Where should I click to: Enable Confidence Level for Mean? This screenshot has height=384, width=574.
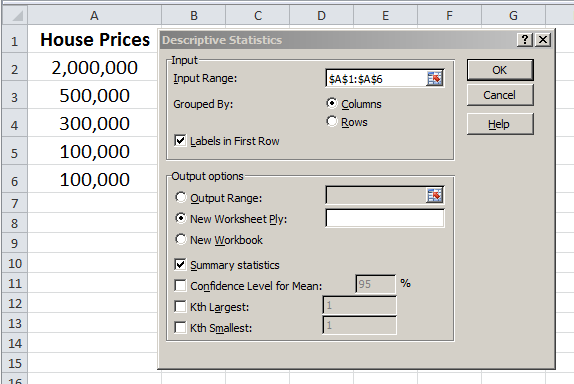[180, 285]
